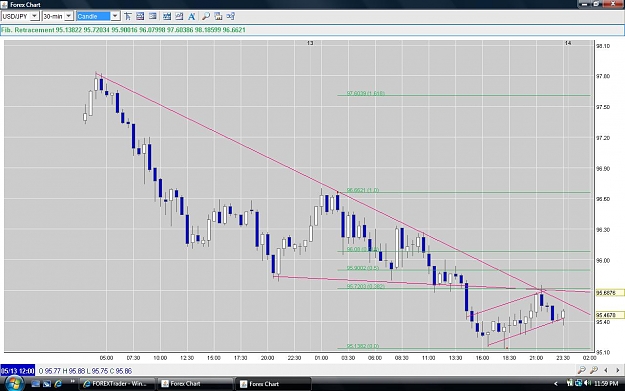Click the add indicator chart icon

pos(167,16)
